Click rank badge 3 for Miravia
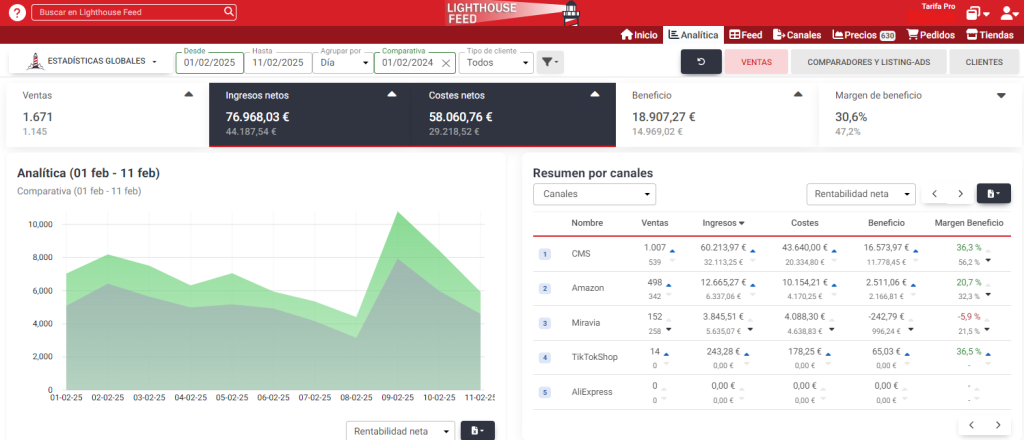Viewport: 1024px width, 440px height. pyautogui.click(x=545, y=323)
